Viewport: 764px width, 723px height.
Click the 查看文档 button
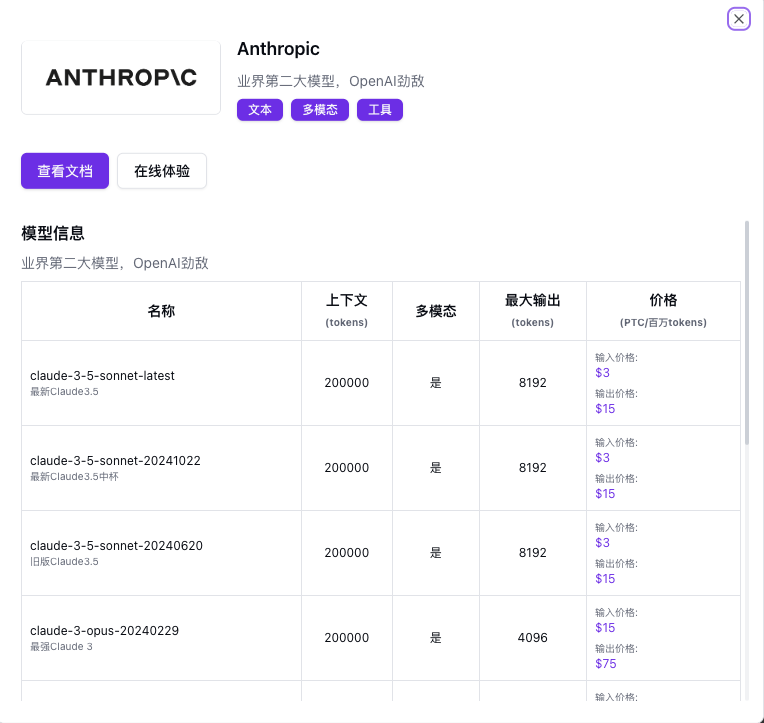tap(65, 171)
